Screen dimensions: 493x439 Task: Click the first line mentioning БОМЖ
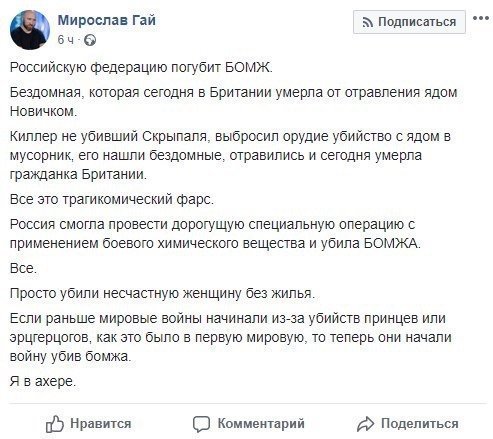[x=141, y=68]
